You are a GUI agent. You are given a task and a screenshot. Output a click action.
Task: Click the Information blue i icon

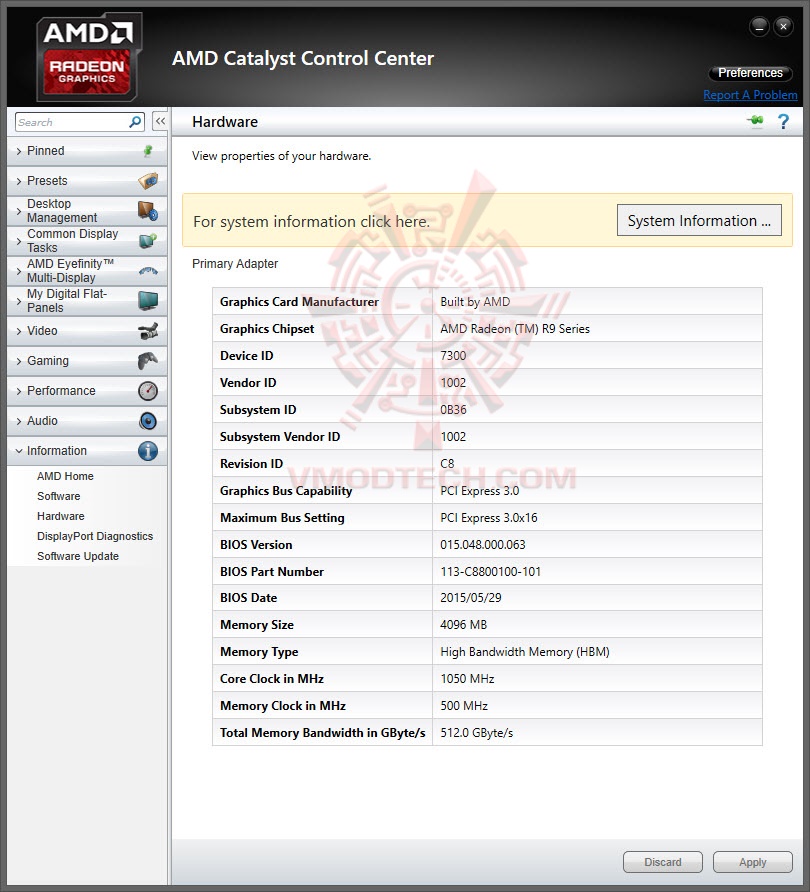pos(148,451)
